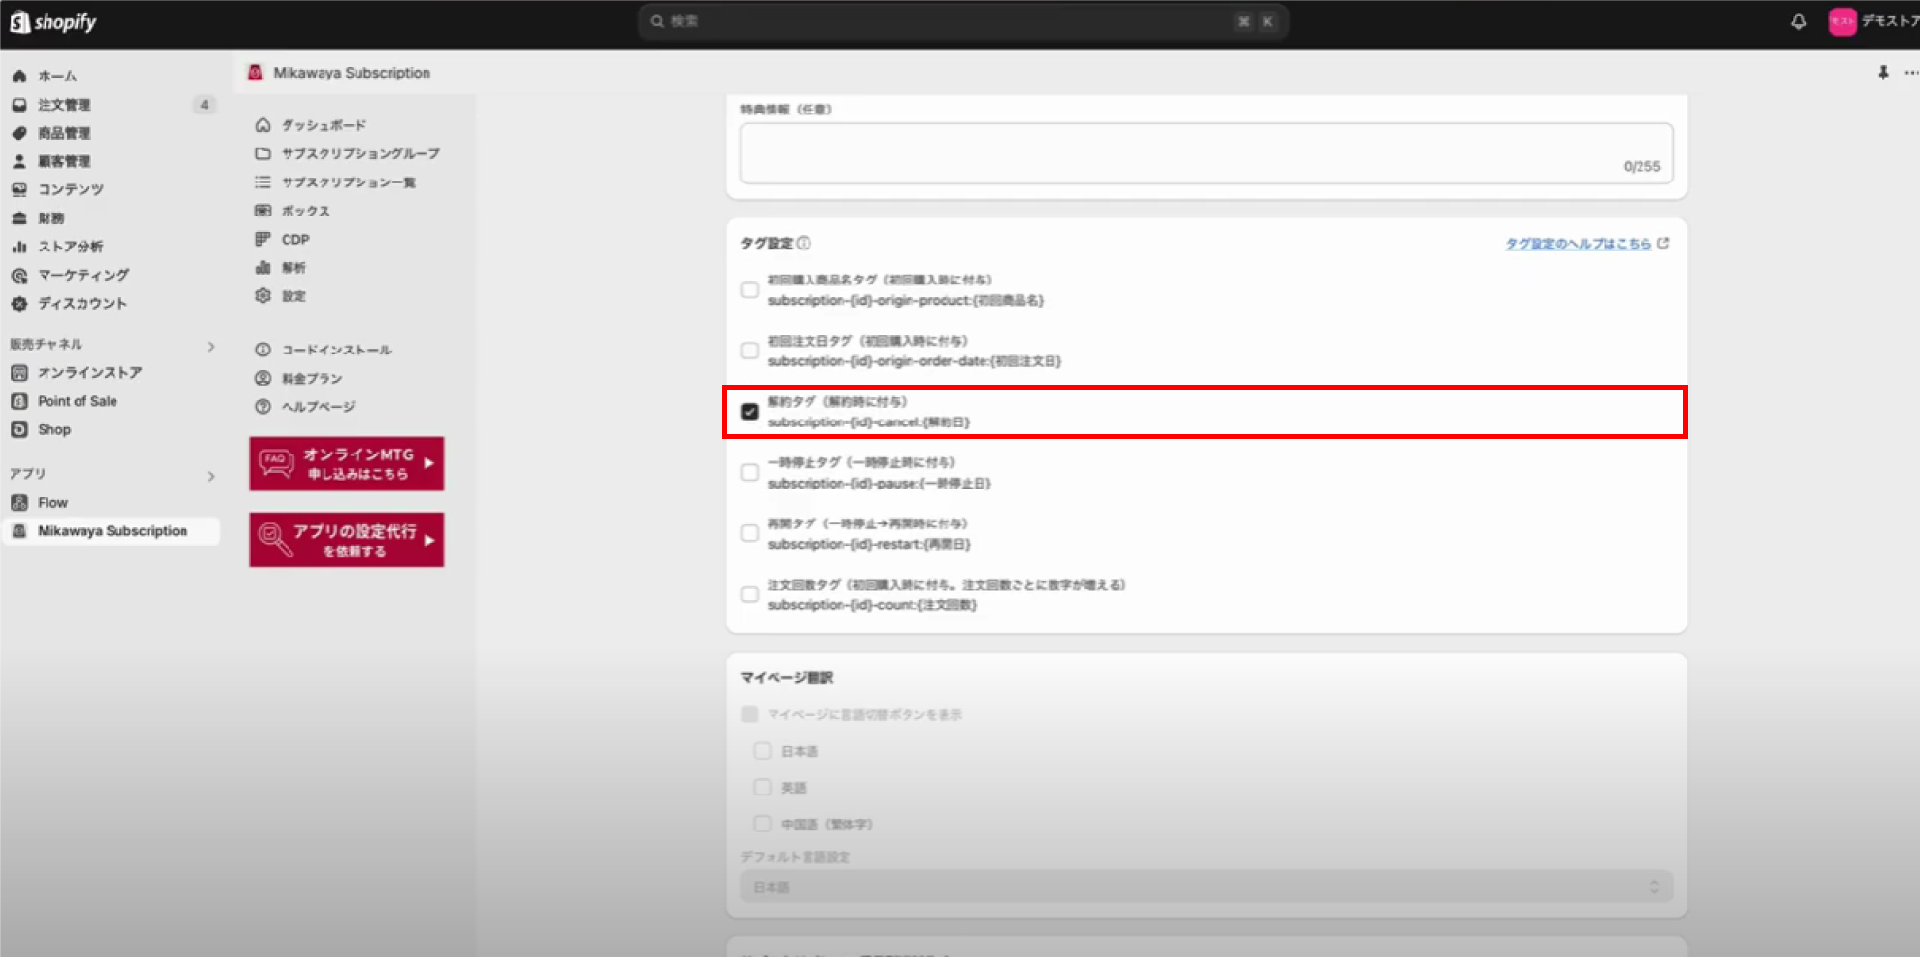Enable the subscription pause tag checkbox
The width and height of the screenshot is (1920, 957).
(x=749, y=473)
